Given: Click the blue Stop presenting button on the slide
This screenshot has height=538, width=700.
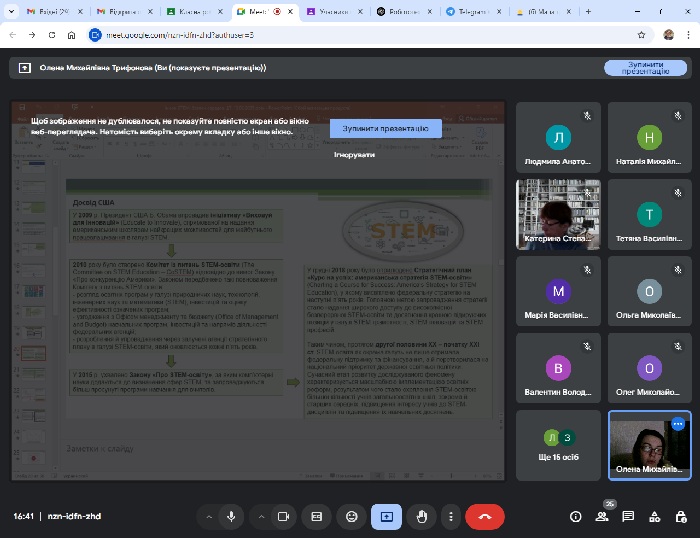Looking at the screenshot, I should [385, 129].
